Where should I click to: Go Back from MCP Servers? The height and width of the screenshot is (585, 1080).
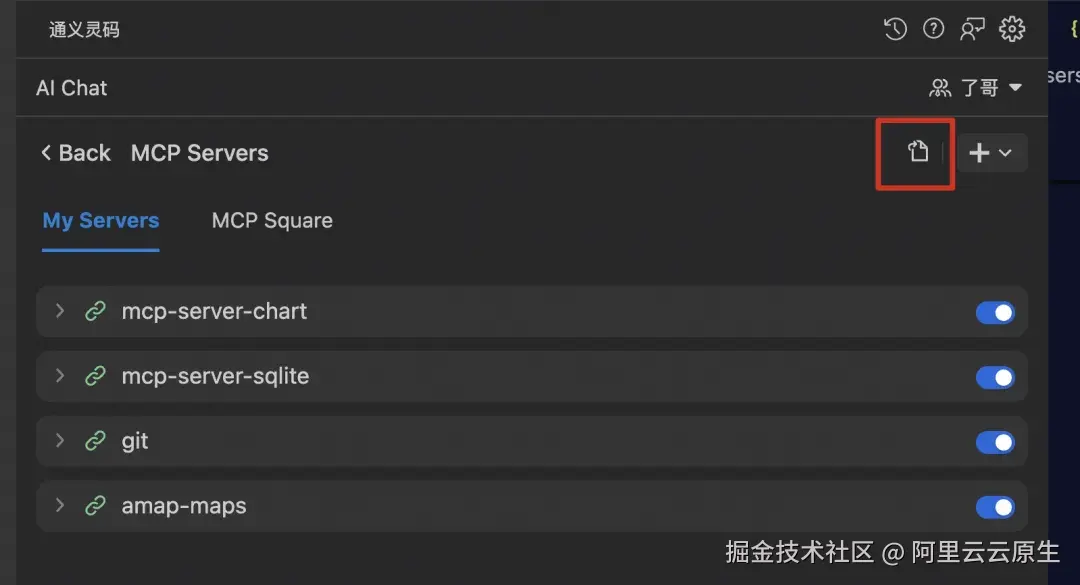(x=75, y=153)
